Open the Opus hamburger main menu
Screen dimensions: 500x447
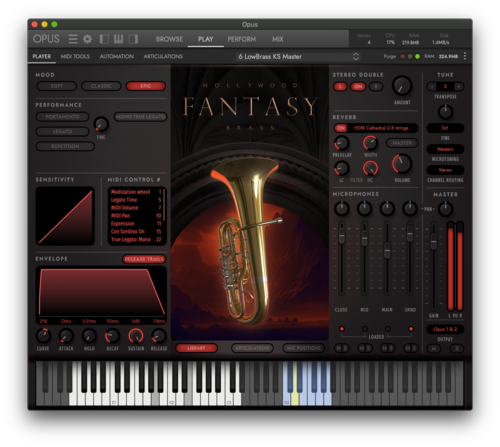(x=73, y=39)
